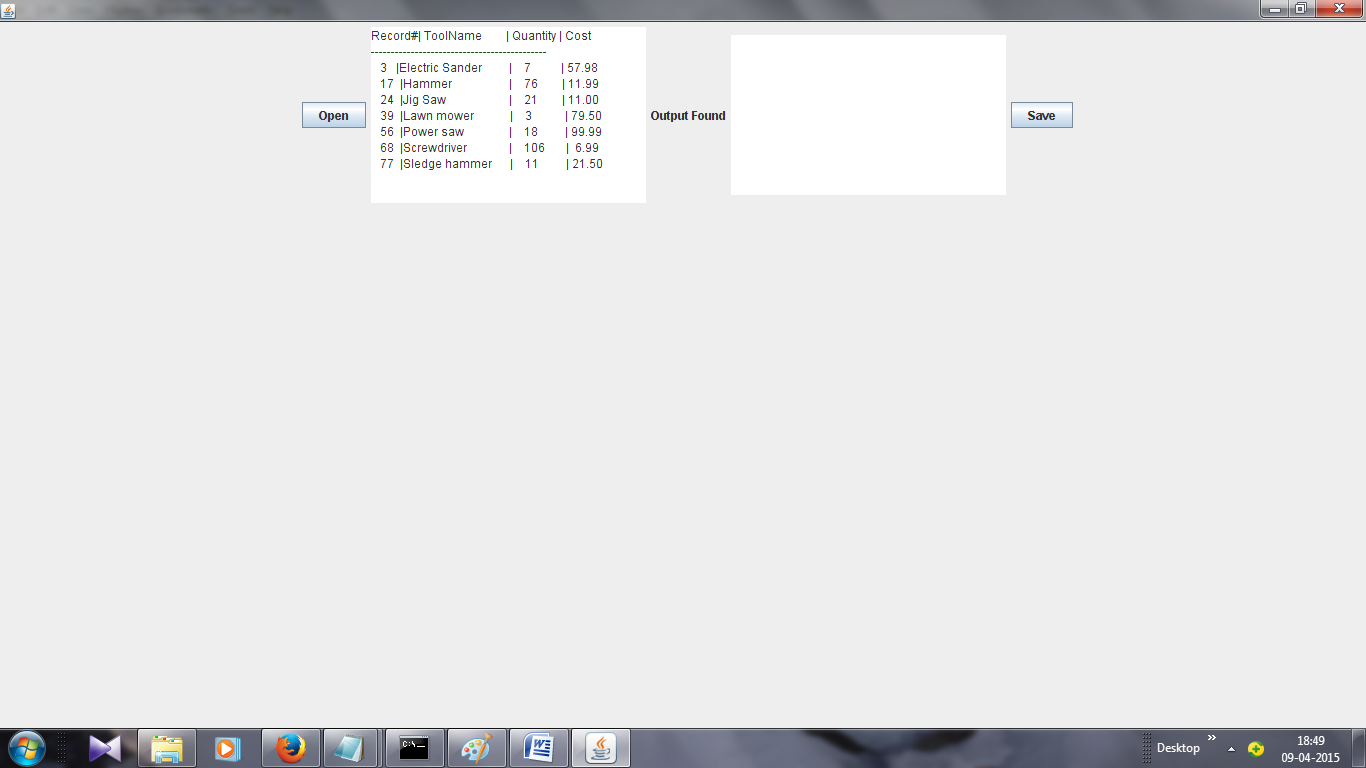Screen dimensions: 1366x768
Task: Click the Java icon in the title bar
Action: (x=9, y=10)
